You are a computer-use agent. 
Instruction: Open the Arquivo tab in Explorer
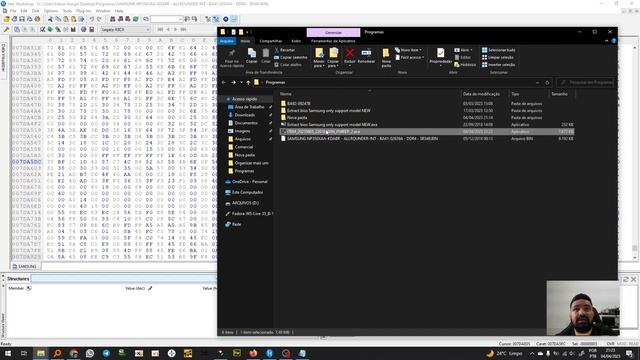click(227, 41)
